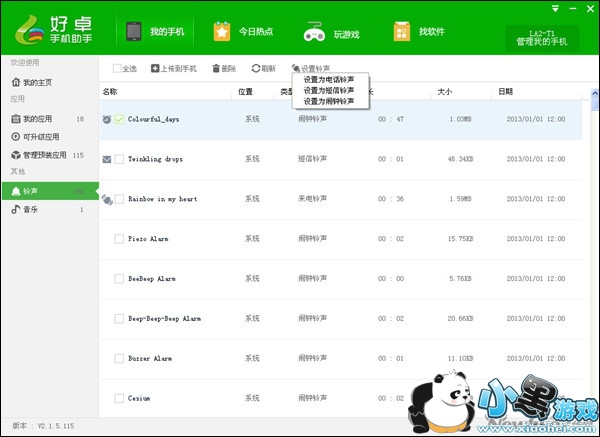The height and width of the screenshot is (437, 600).
Task: Click the 上传到手机 upload icon
Action: click(155, 69)
